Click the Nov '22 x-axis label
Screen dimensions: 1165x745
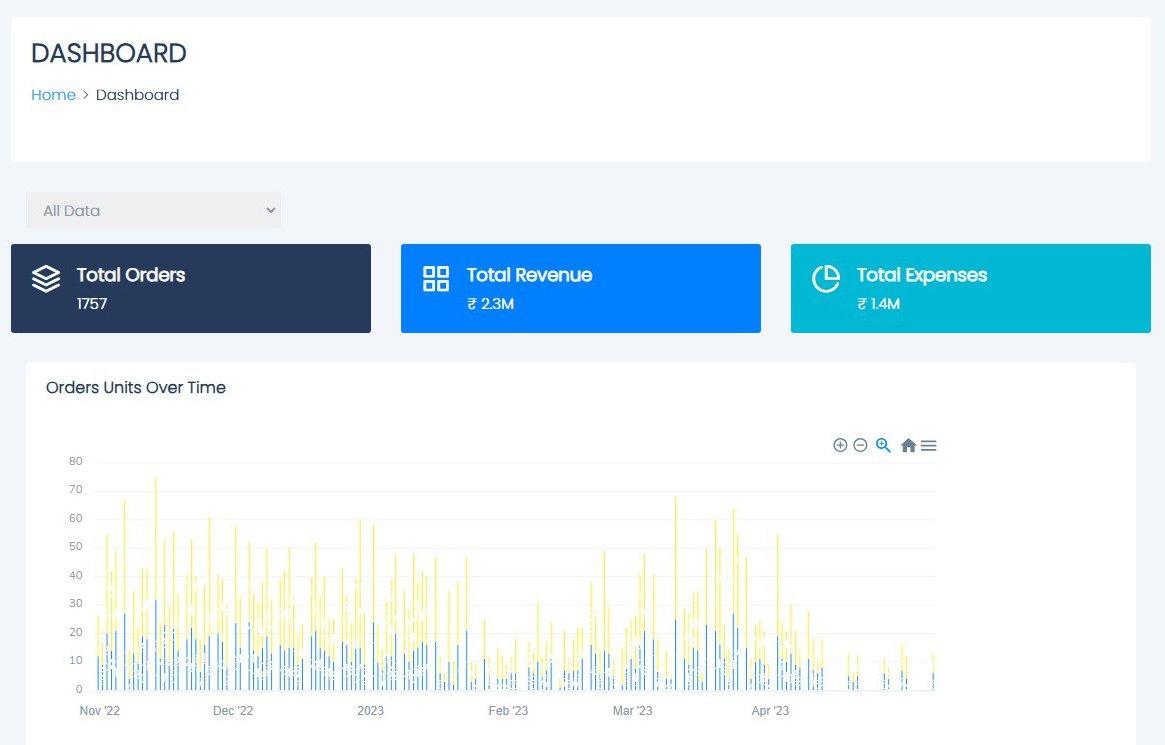100,711
